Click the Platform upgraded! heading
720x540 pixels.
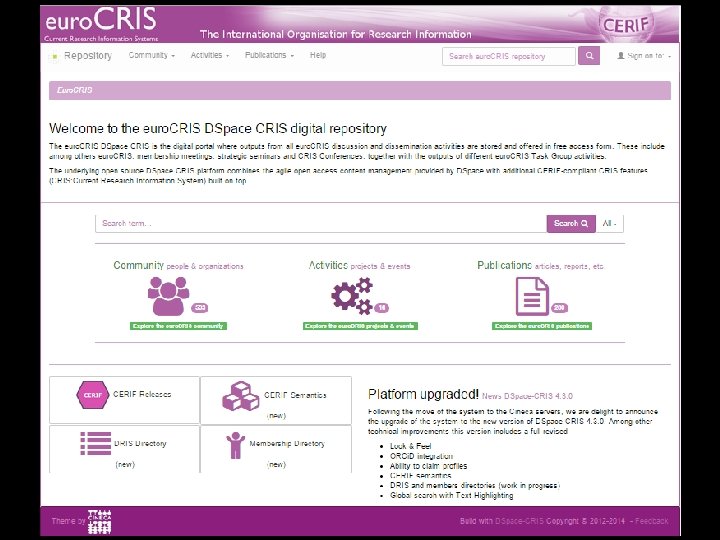click(423, 394)
